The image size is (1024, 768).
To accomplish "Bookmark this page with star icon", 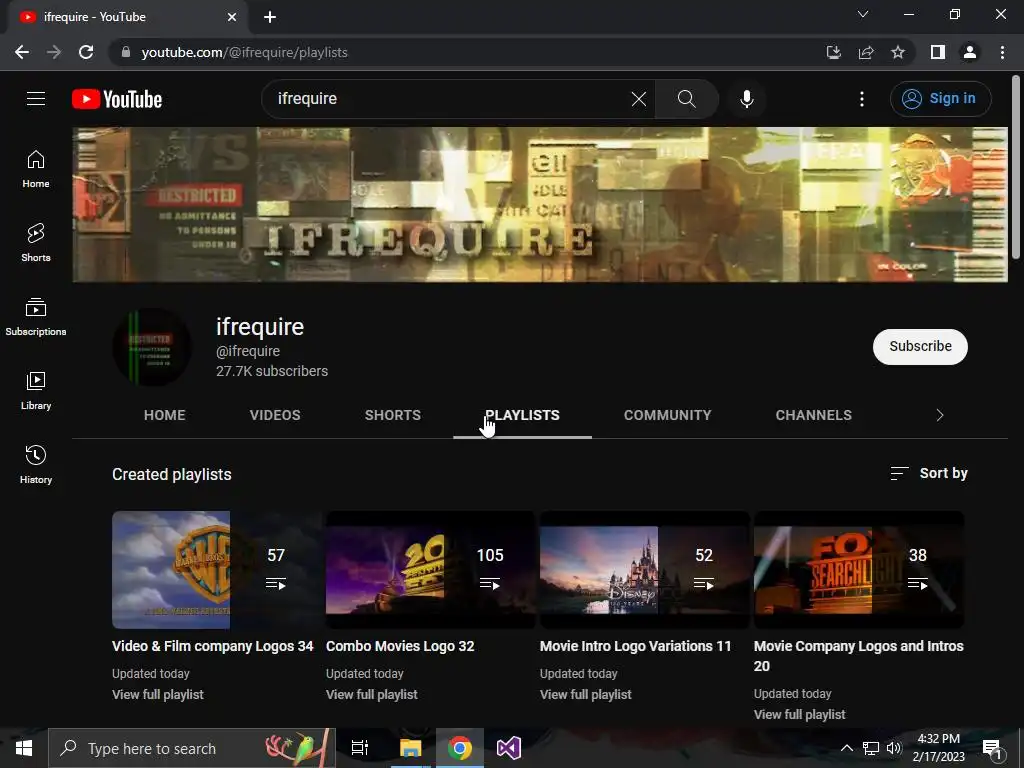I will [898, 52].
